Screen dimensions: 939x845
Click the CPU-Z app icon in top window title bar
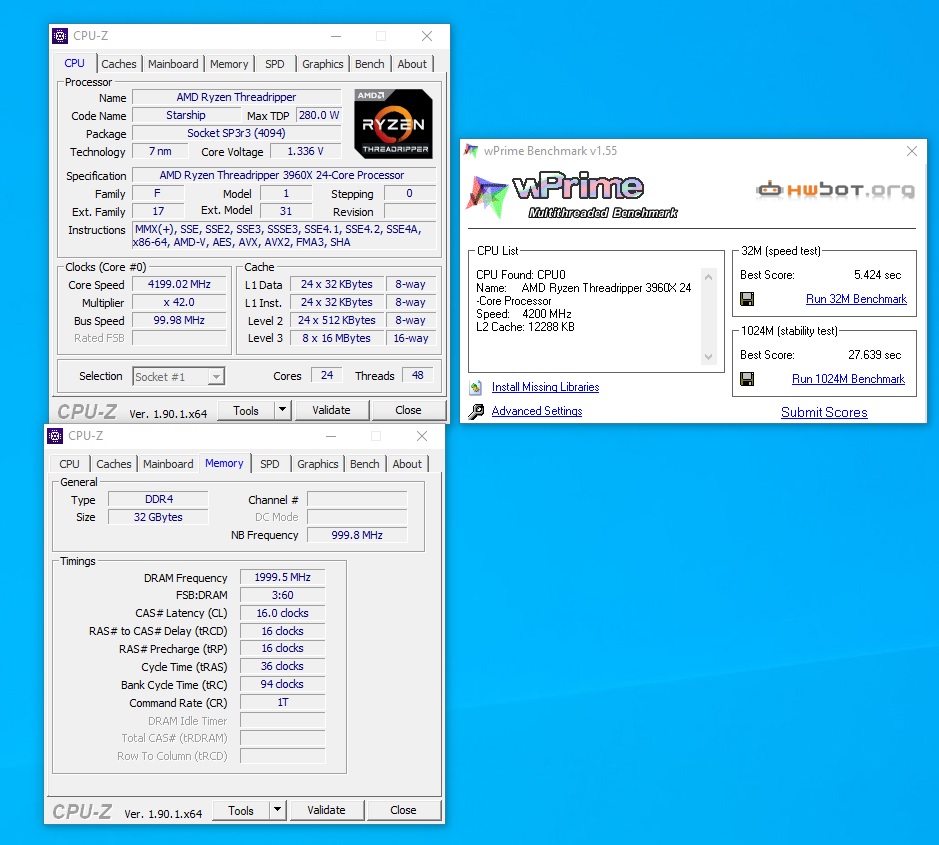tap(60, 36)
